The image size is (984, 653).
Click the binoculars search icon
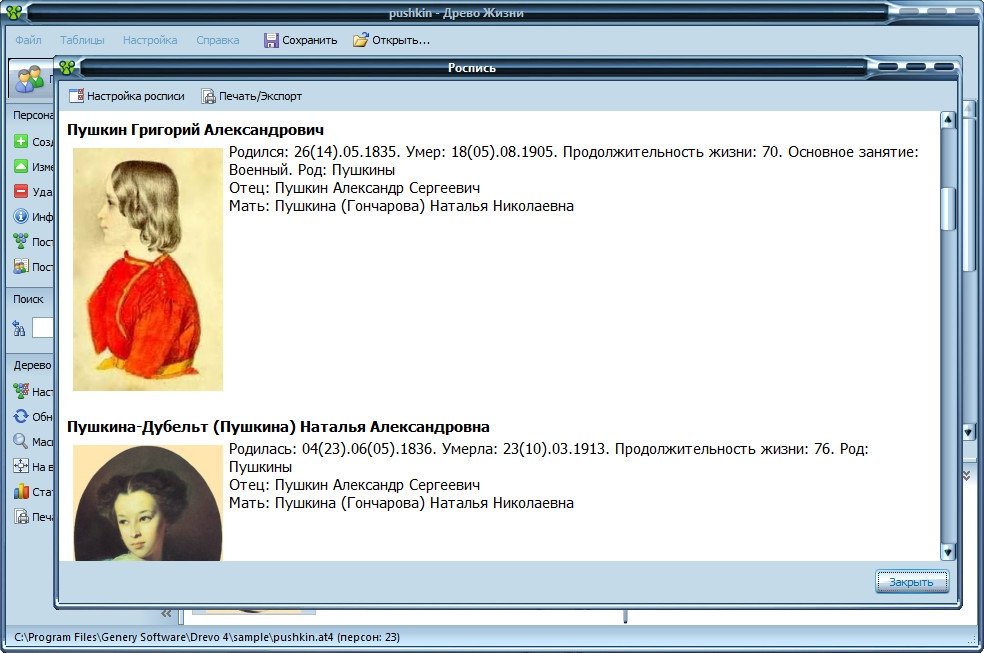pyautogui.click(x=19, y=328)
